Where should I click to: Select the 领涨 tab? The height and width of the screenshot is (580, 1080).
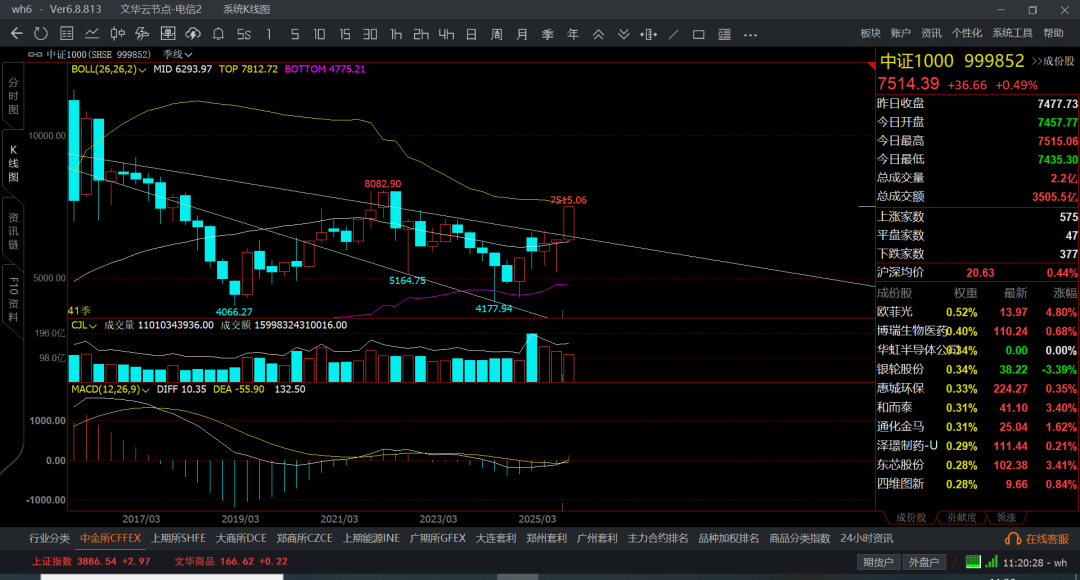point(1006,517)
